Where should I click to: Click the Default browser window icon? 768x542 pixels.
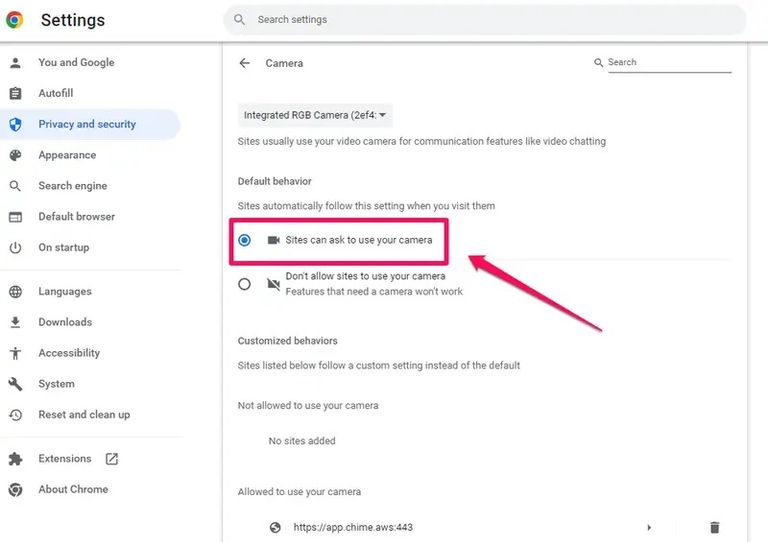pos(16,217)
